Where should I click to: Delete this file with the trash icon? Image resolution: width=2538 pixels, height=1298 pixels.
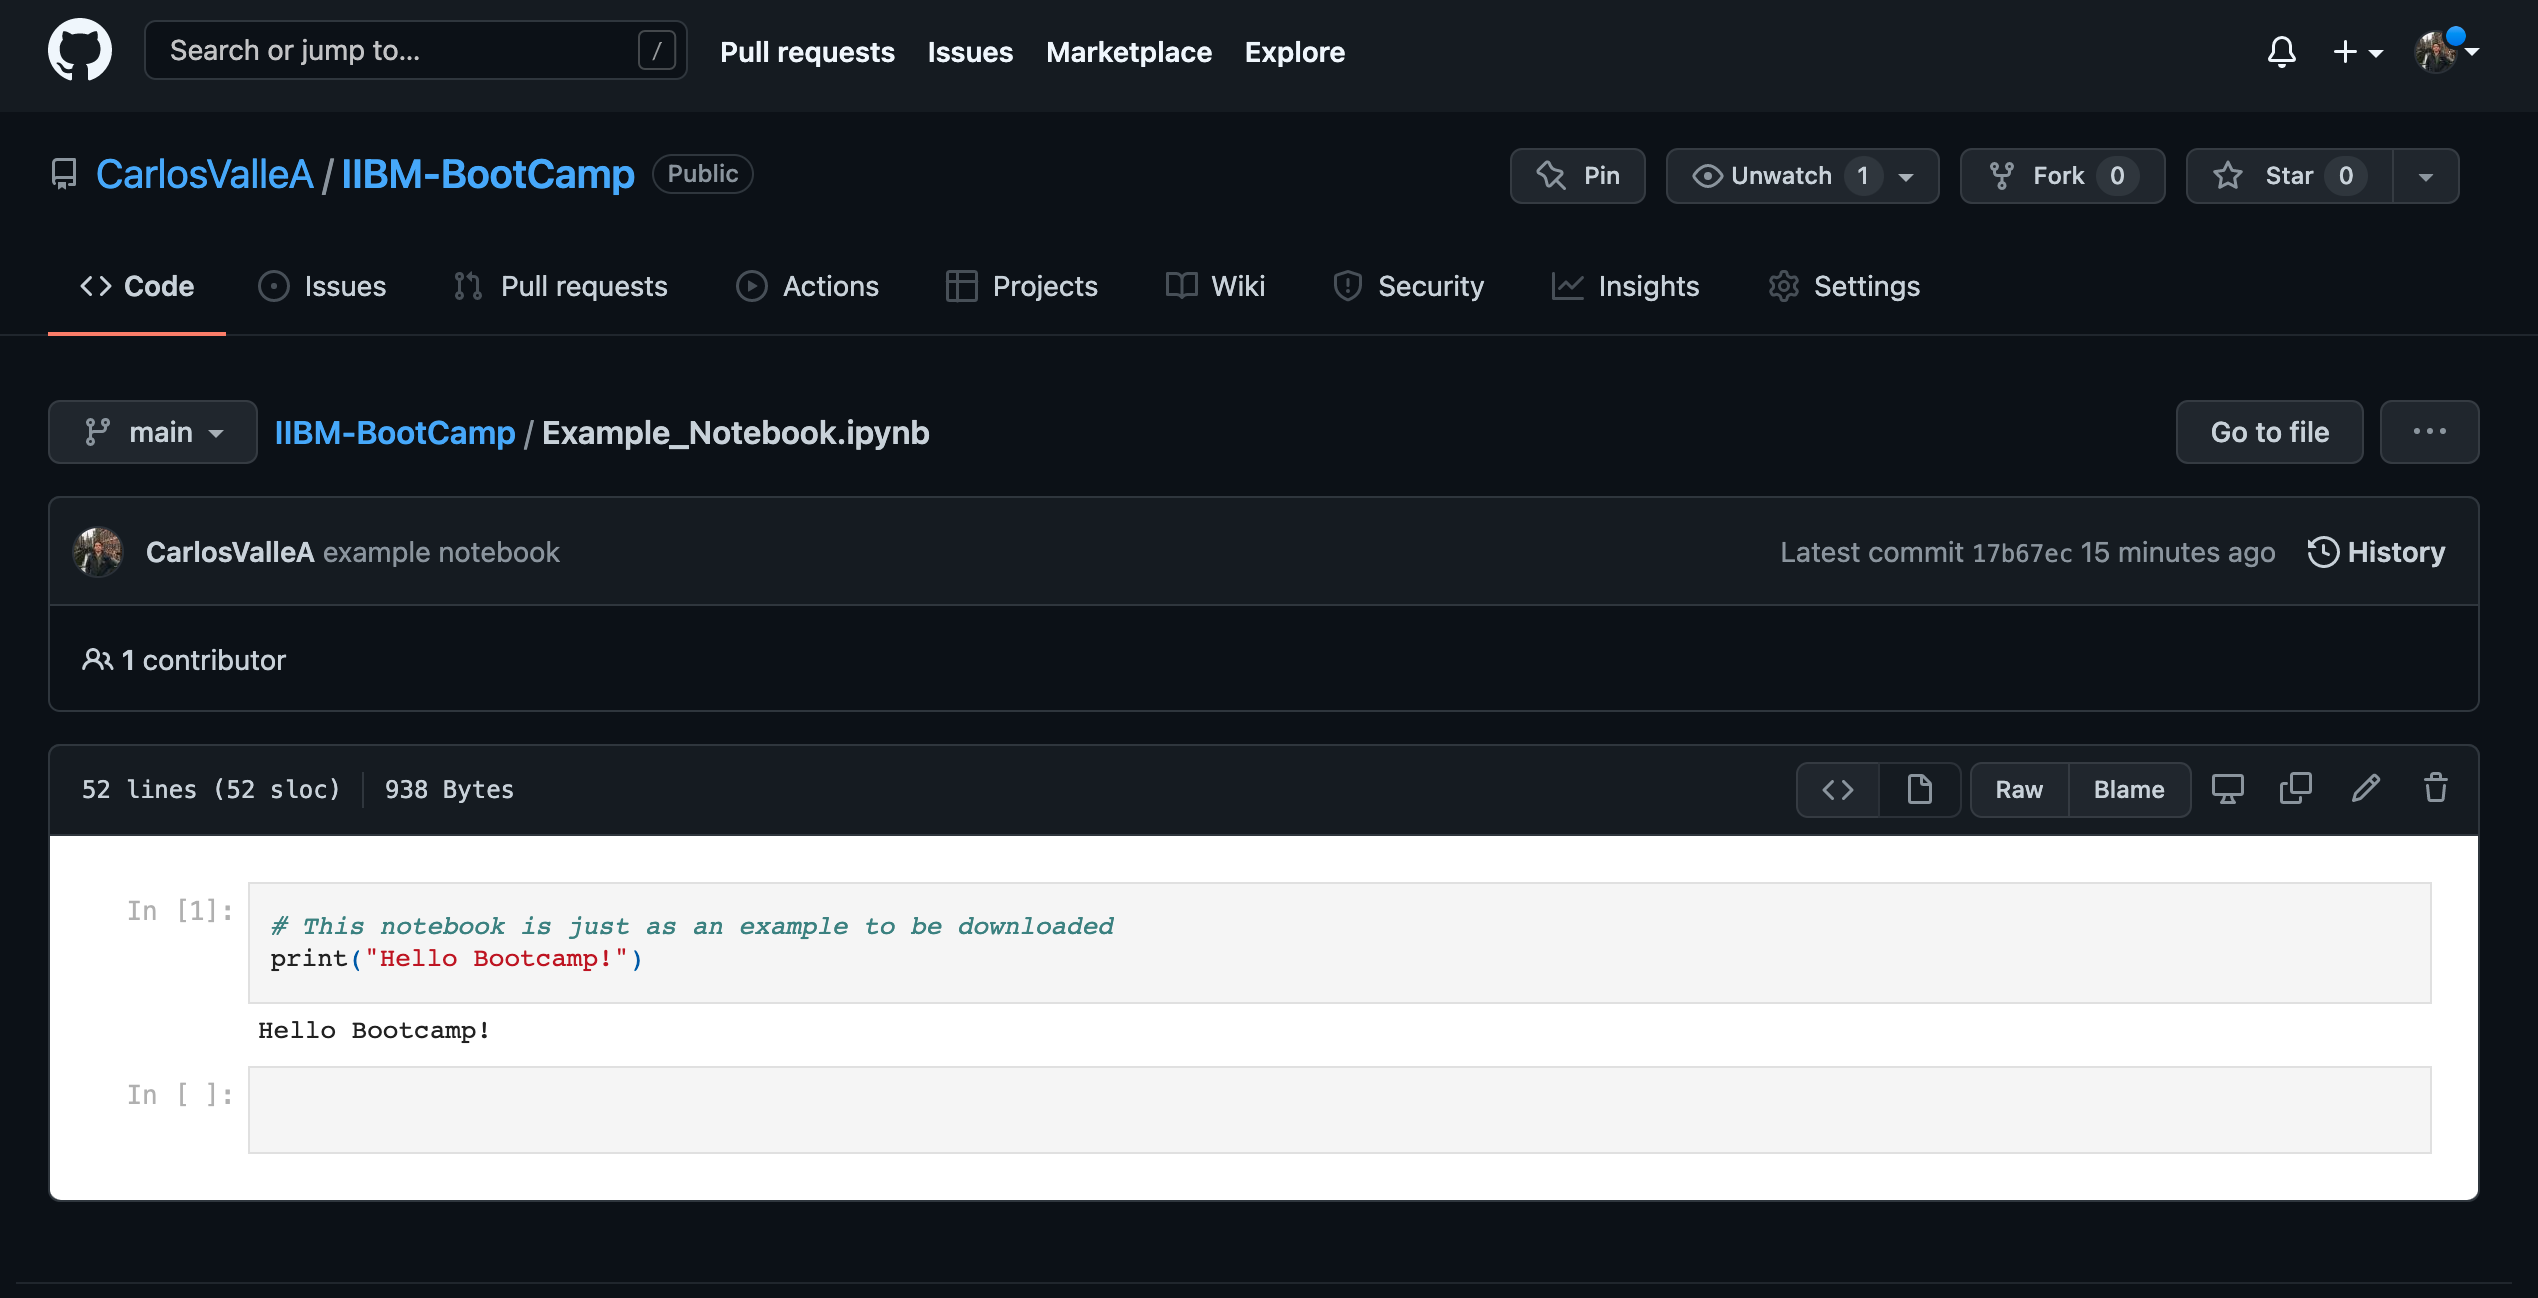[2435, 789]
